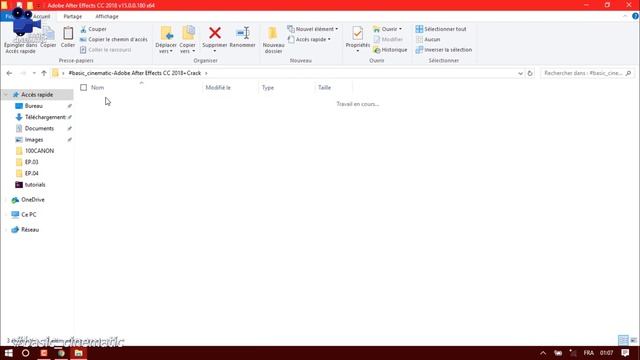Image resolution: width=640 pixels, height=360 pixels.
Task: Click the Cortana circle on taskbar
Action: (x=25, y=353)
